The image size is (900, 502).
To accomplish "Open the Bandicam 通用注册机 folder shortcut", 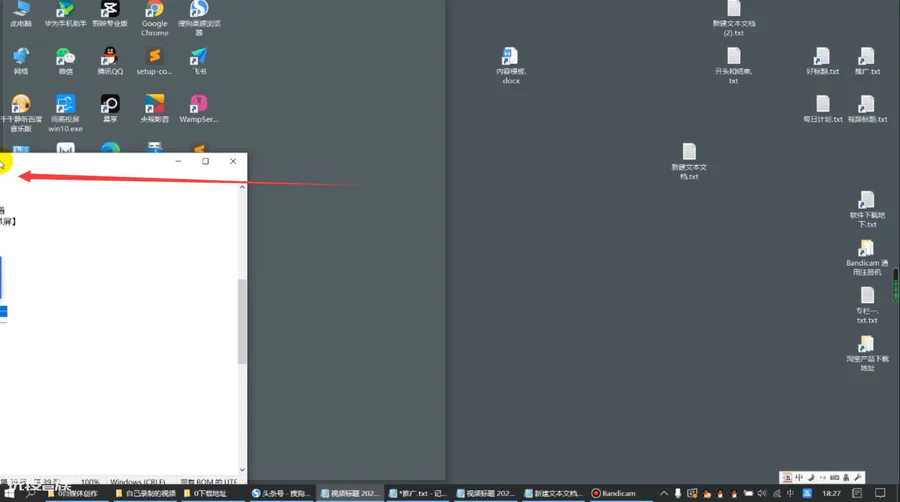I will point(867,257).
